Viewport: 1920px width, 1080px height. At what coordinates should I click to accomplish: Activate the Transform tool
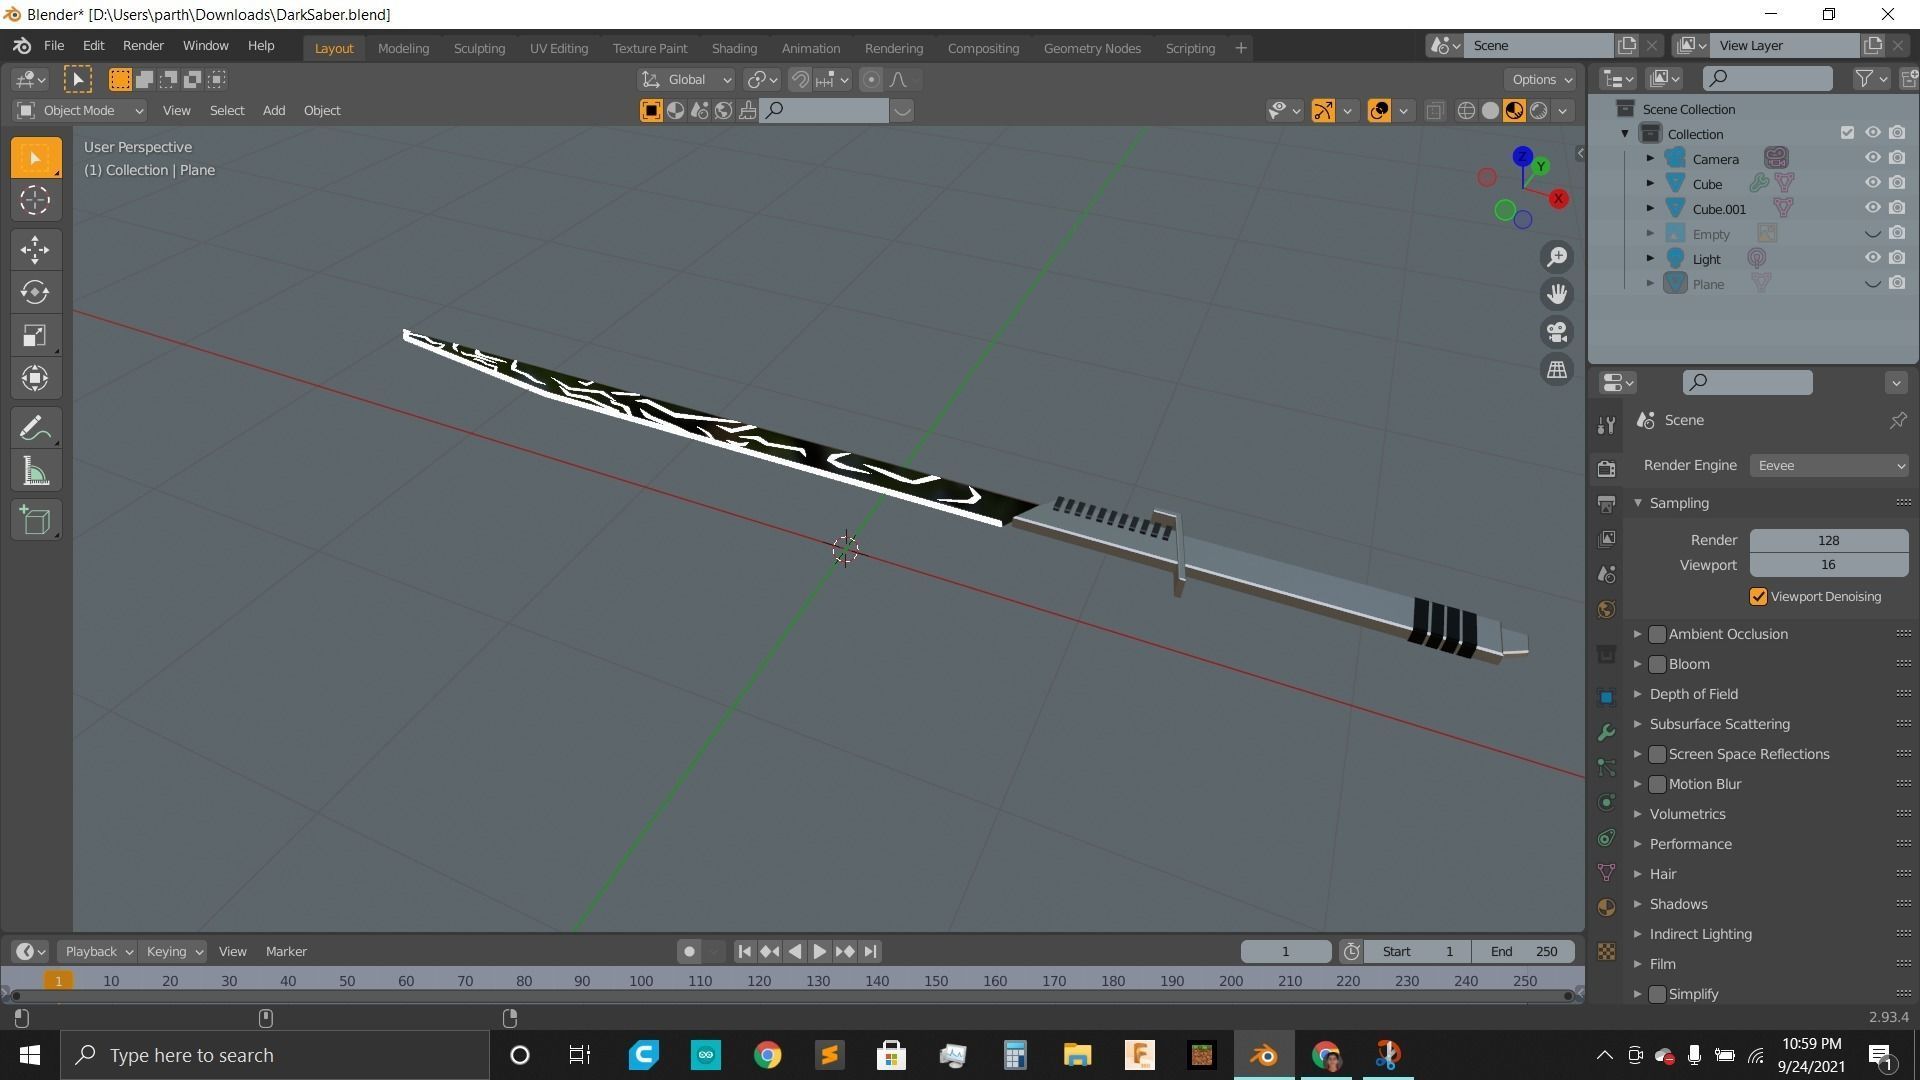pyautogui.click(x=36, y=378)
